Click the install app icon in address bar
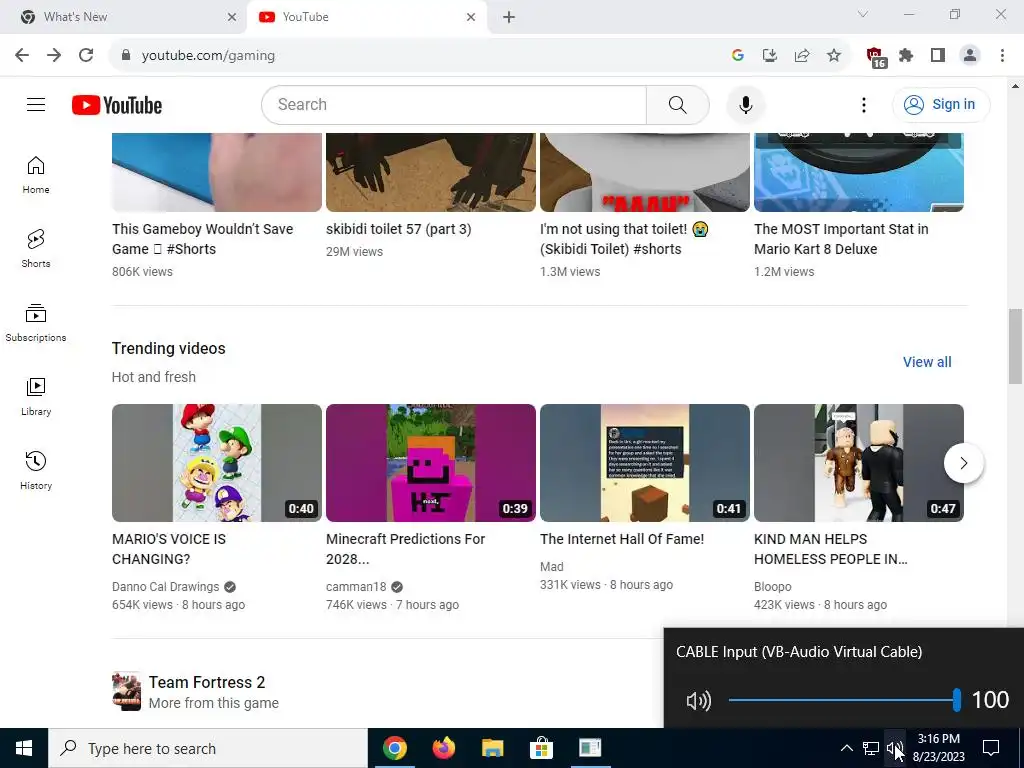1024x768 pixels. tap(770, 56)
